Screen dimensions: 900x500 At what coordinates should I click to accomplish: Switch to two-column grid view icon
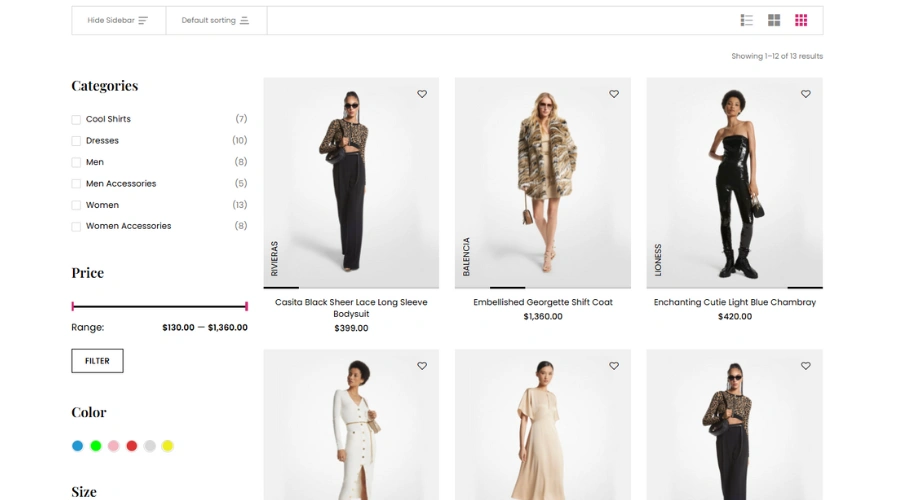[774, 21]
